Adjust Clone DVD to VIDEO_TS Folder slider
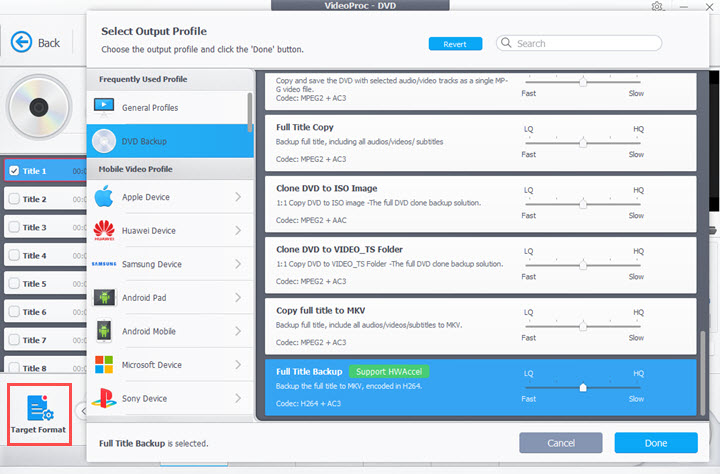Image resolution: width=720 pixels, height=474 pixels. click(x=582, y=265)
